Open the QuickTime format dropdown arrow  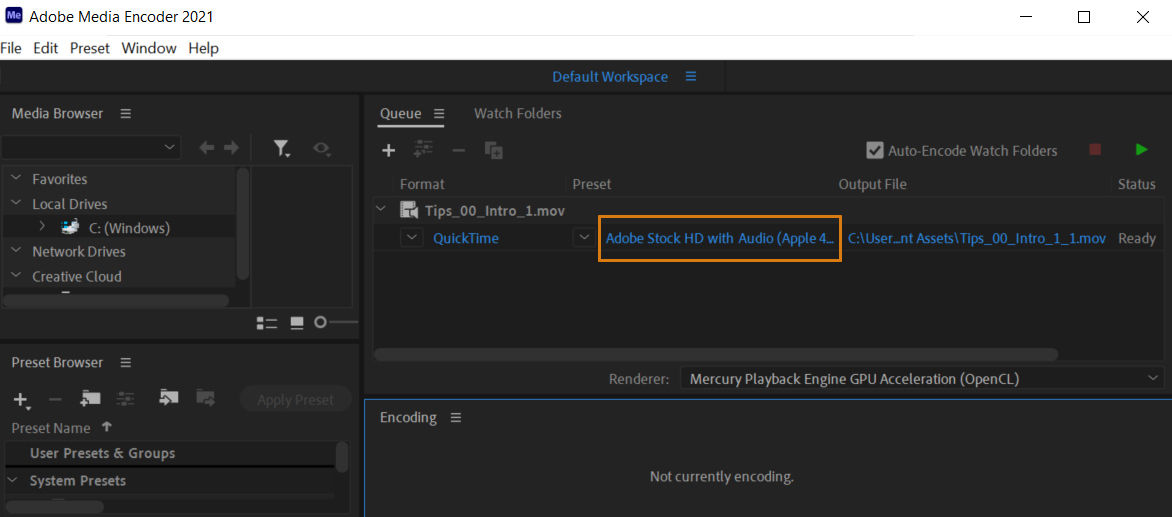coord(412,238)
